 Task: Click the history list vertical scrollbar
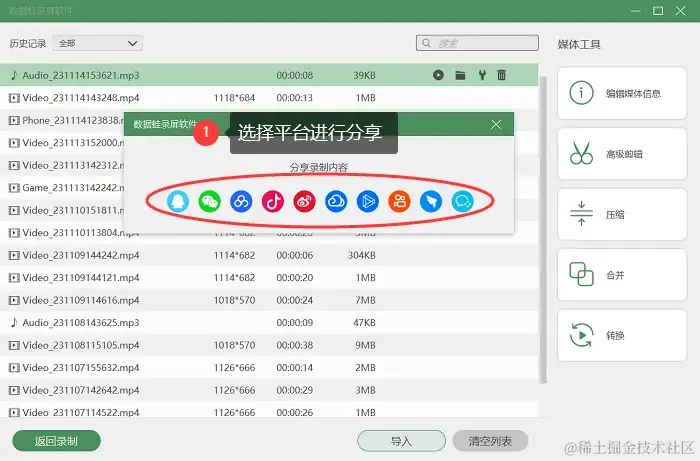(543, 230)
